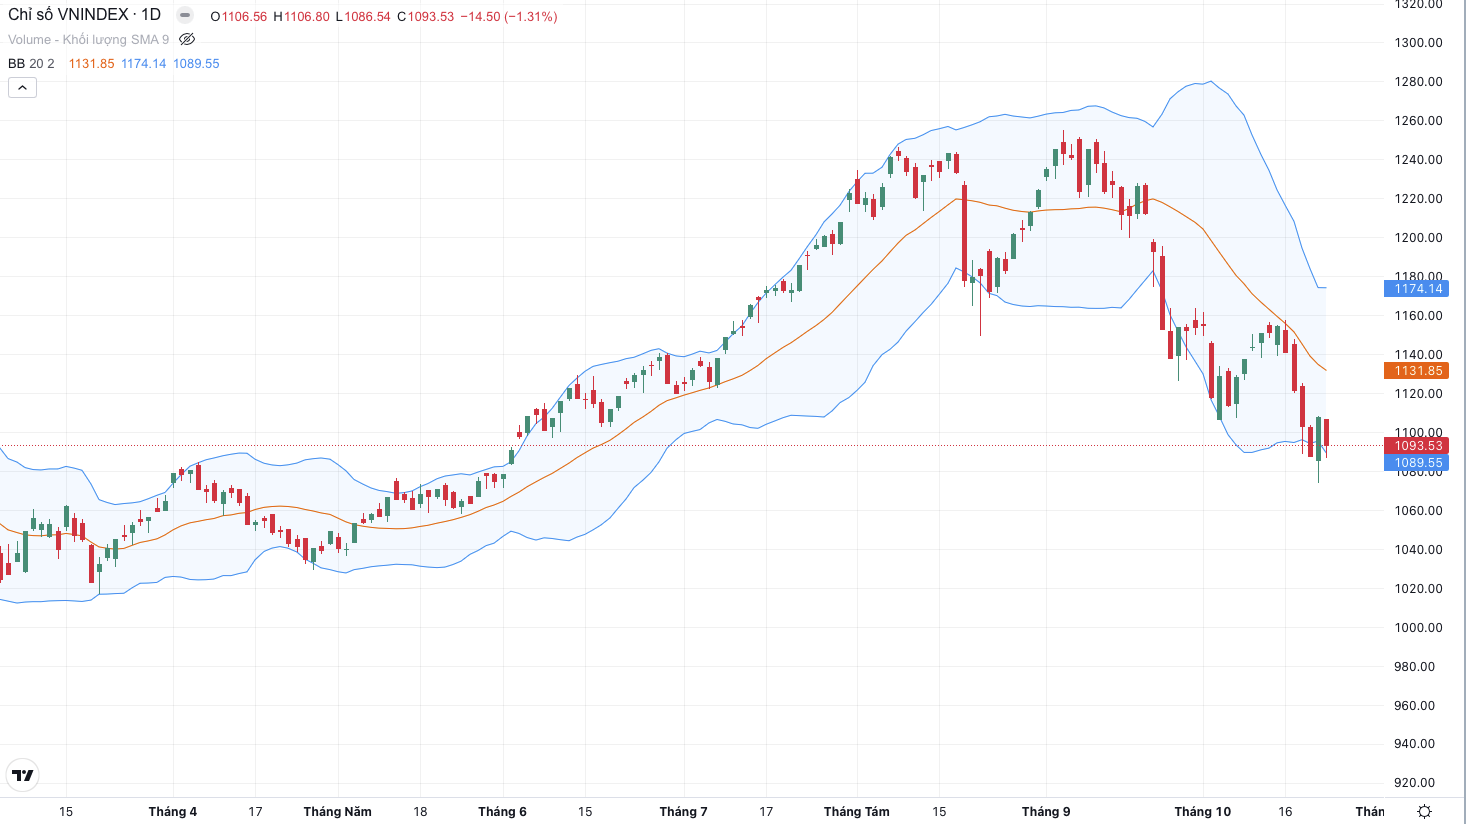Screen dimensions: 1466x824
Task: Click the 1060.00 price scale label
Action: point(1418,510)
